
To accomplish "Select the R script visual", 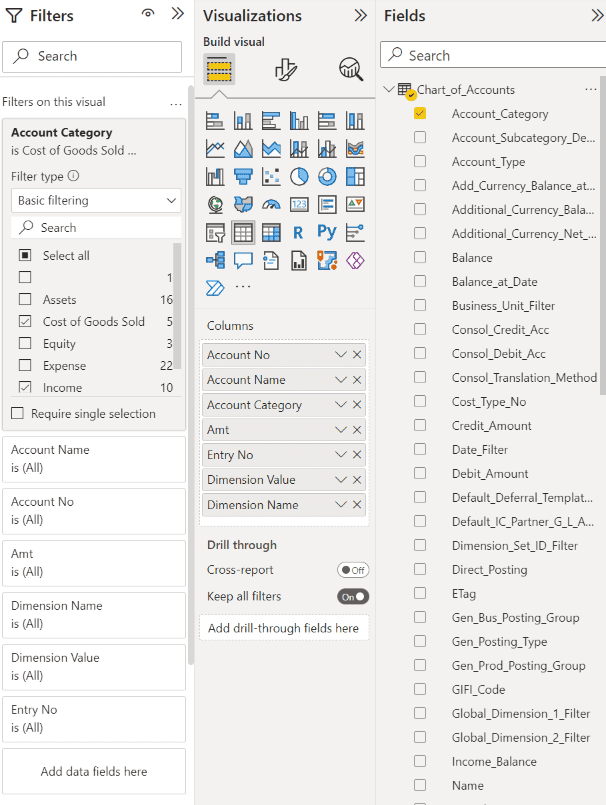I will tap(299, 233).
